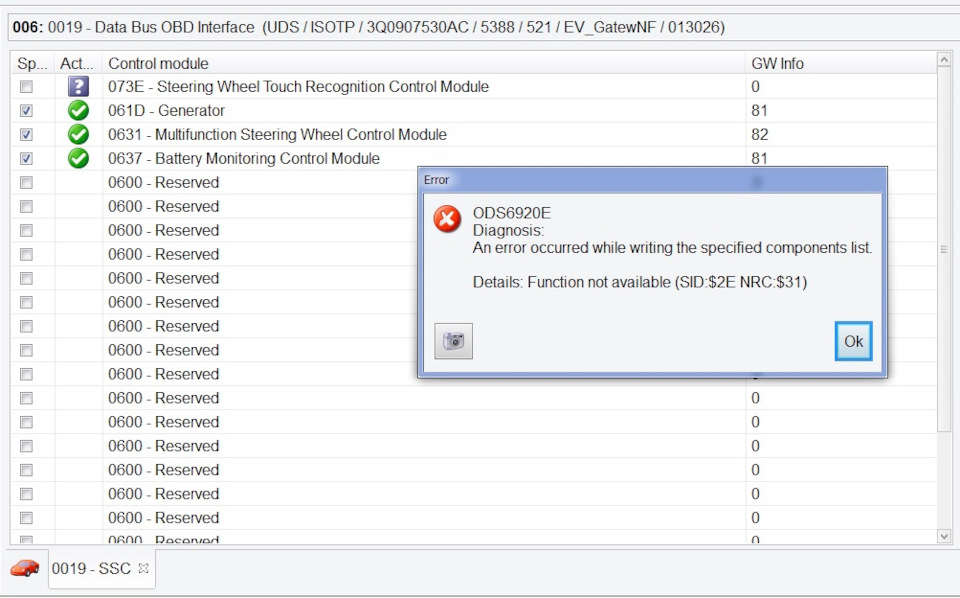Click GW Info value 82 for module 0631
The width and height of the screenshot is (960, 598).
coord(759,134)
